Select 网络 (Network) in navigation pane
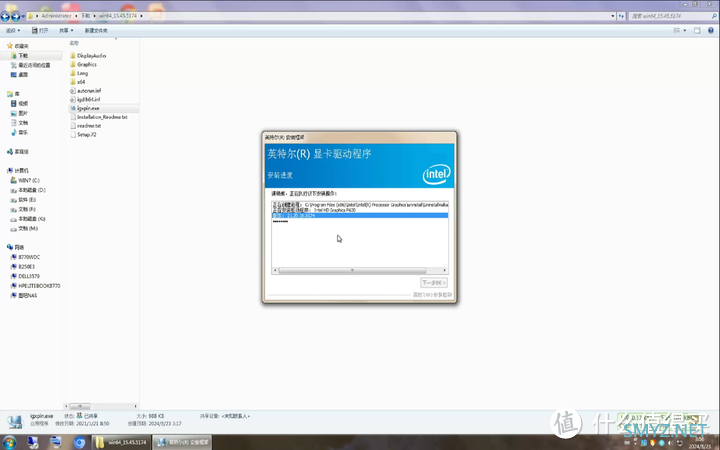Viewport: 720px width, 450px height. (x=15, y=247)
